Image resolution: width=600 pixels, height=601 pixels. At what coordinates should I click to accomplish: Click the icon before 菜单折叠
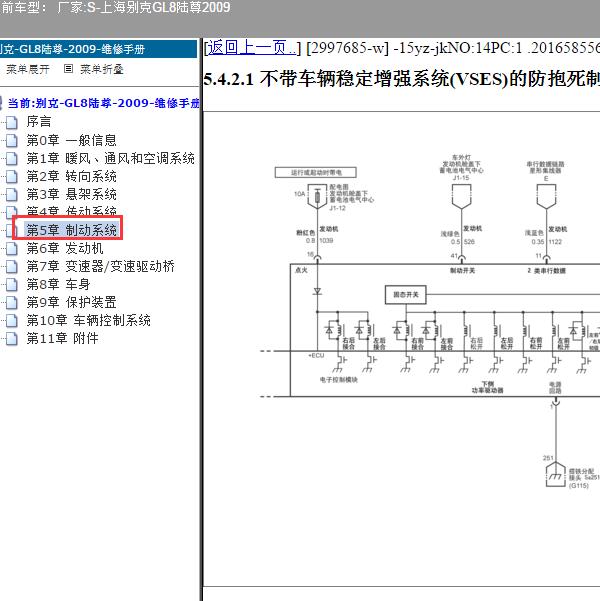click(x=68, y=69)
